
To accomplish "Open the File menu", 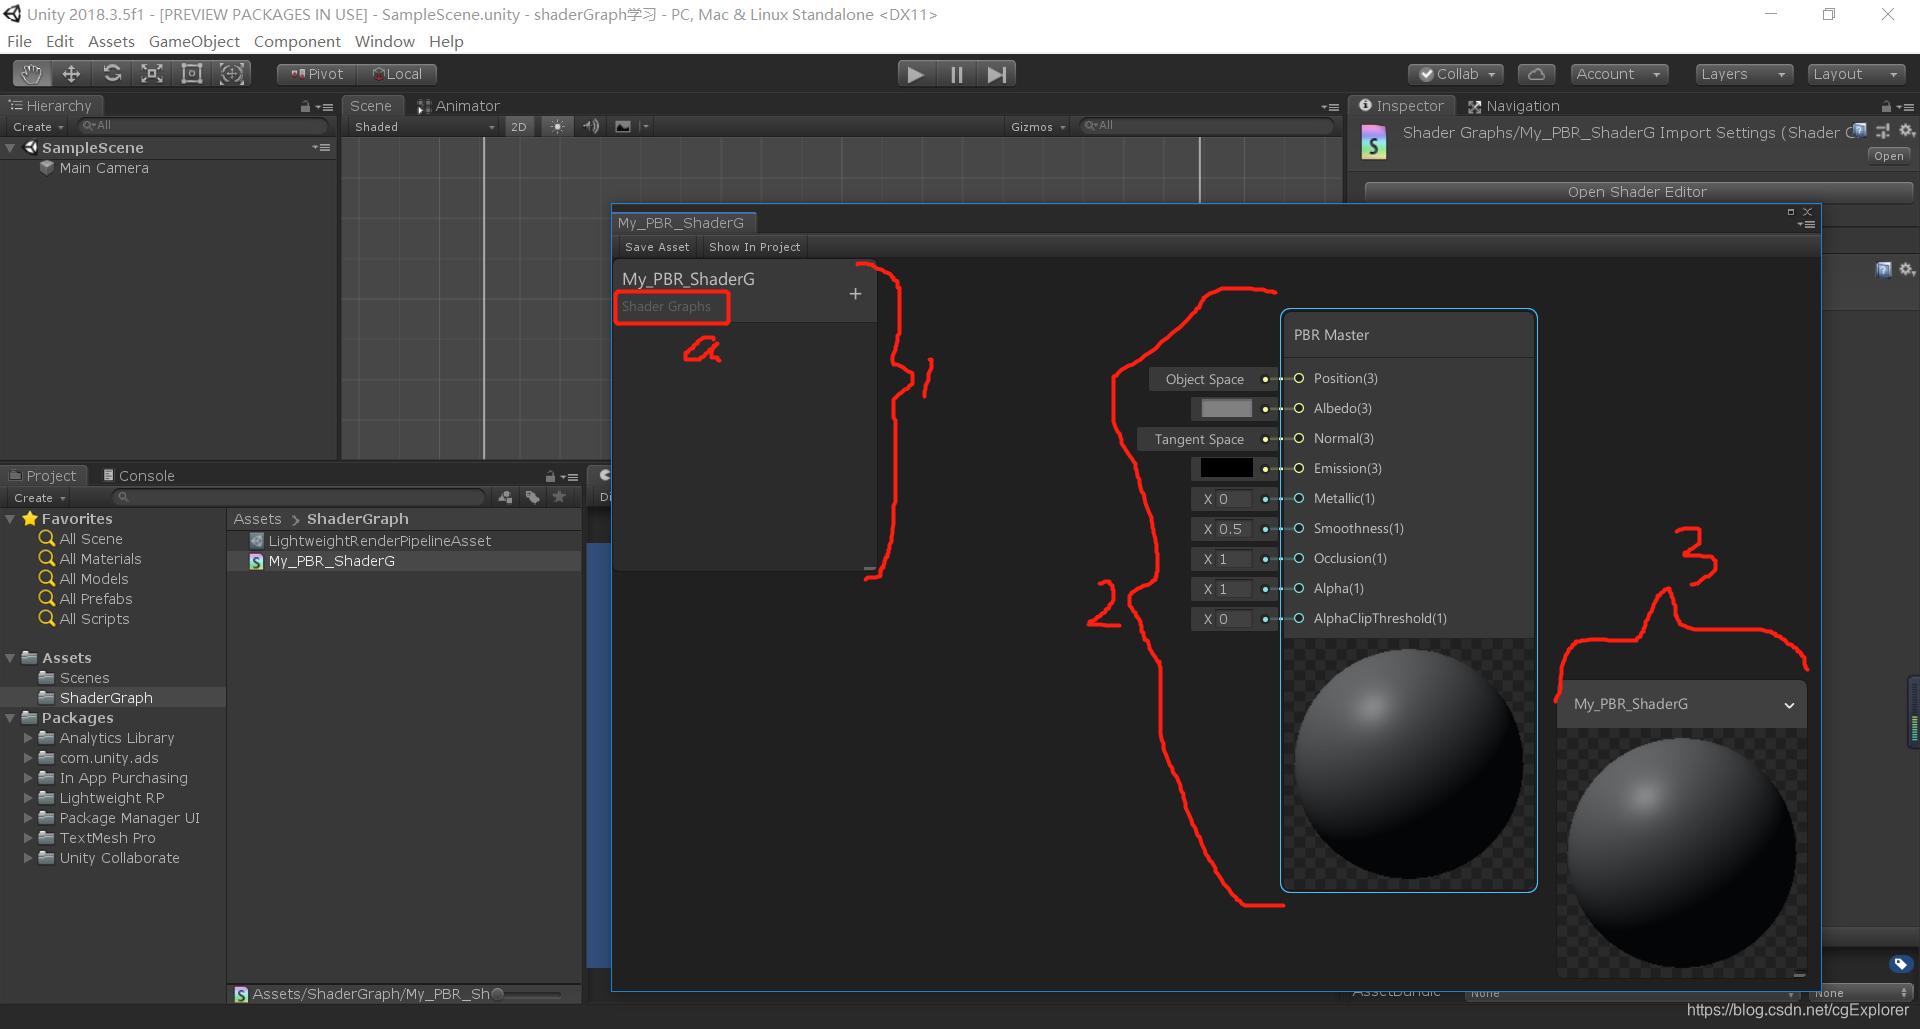I will (19, 41).
